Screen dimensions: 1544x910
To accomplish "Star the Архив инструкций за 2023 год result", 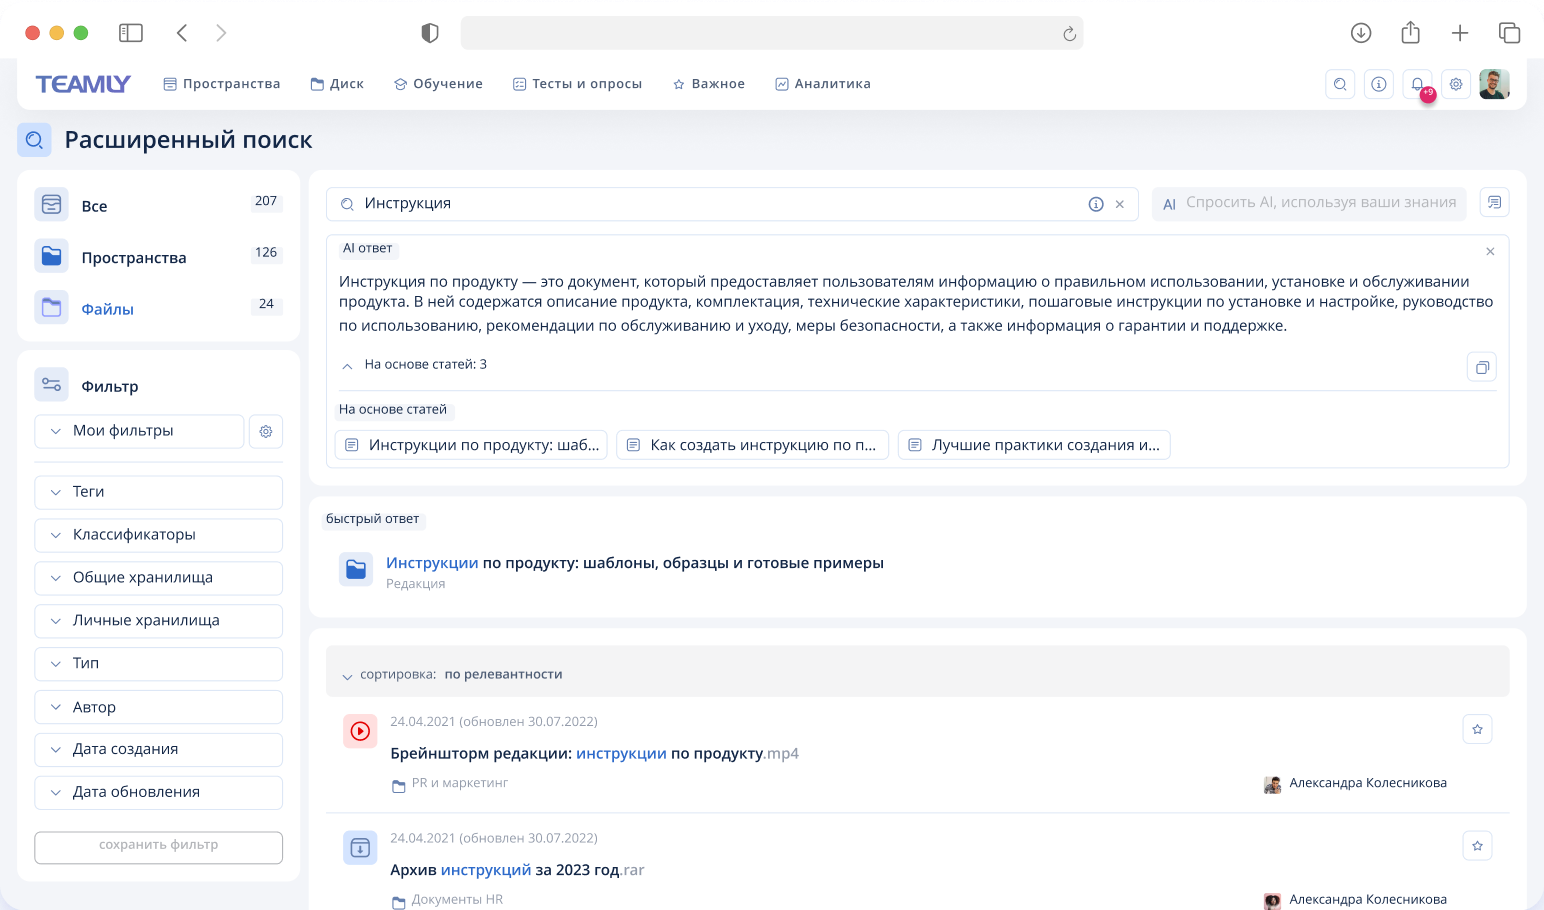I will coord(1477,845).
